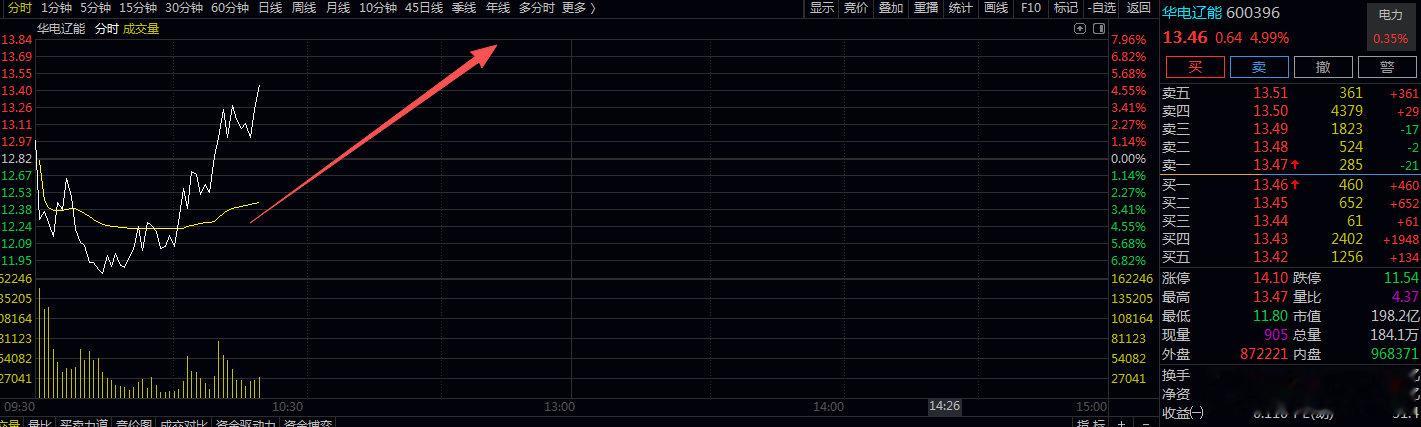Viewport: 1421px width, 427px height.
Task: Open the 竞价图 bottom tab
Action: pos(132,423)
